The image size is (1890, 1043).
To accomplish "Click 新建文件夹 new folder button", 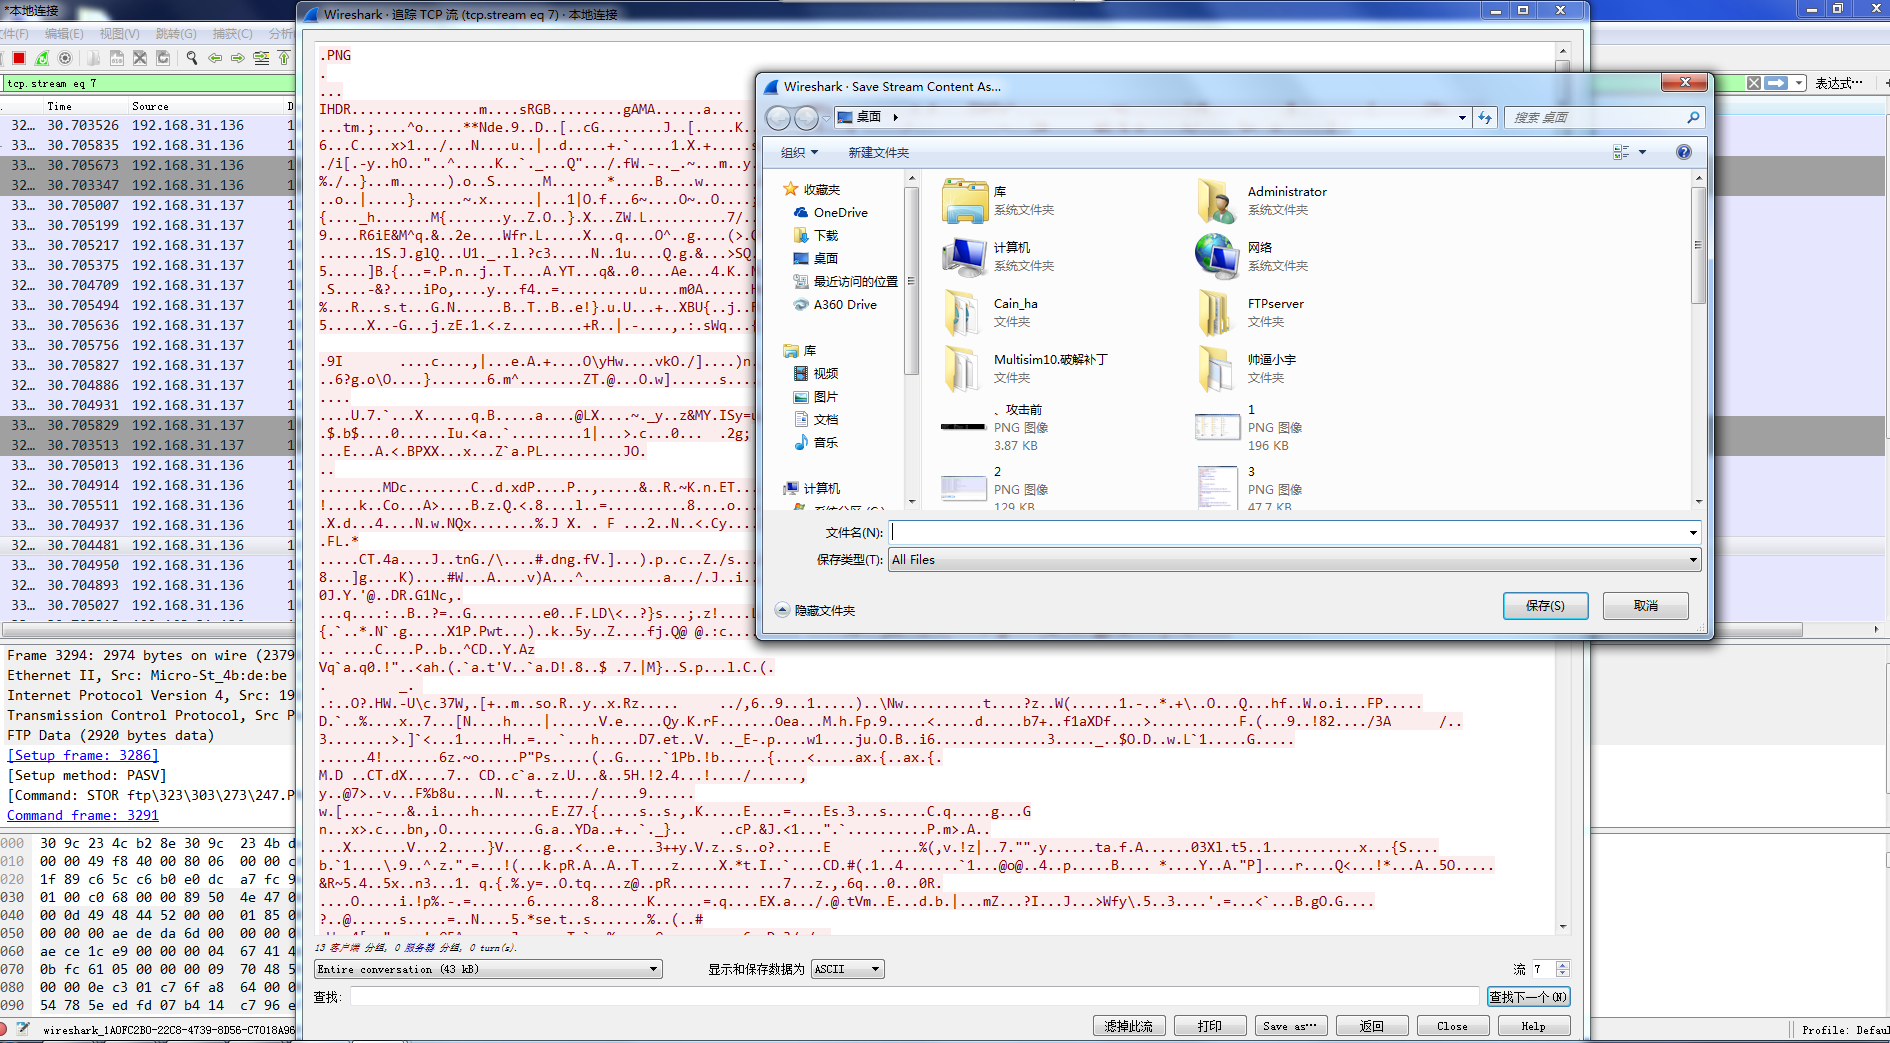I will 879,153.
